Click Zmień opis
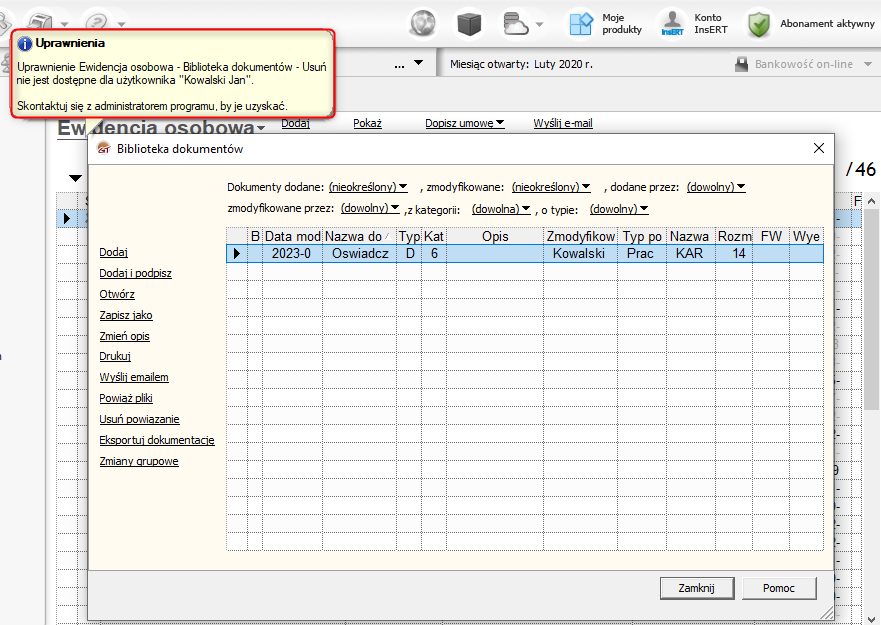 pyautogui.click(x=124, y=336)
